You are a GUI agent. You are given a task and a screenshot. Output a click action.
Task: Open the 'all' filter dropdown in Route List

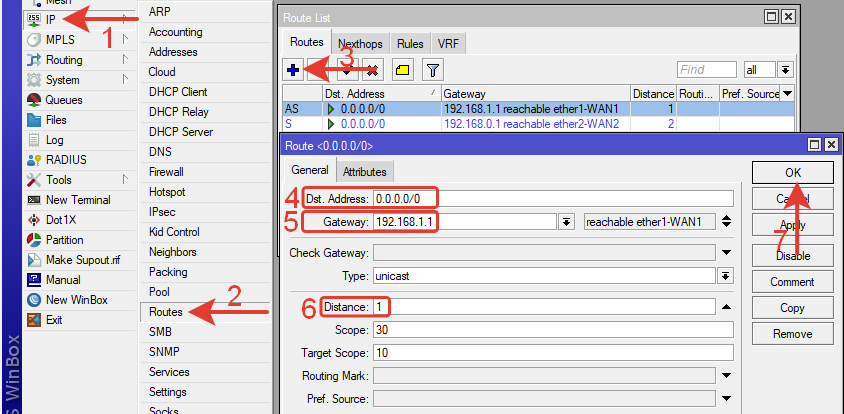pos(785,70)
